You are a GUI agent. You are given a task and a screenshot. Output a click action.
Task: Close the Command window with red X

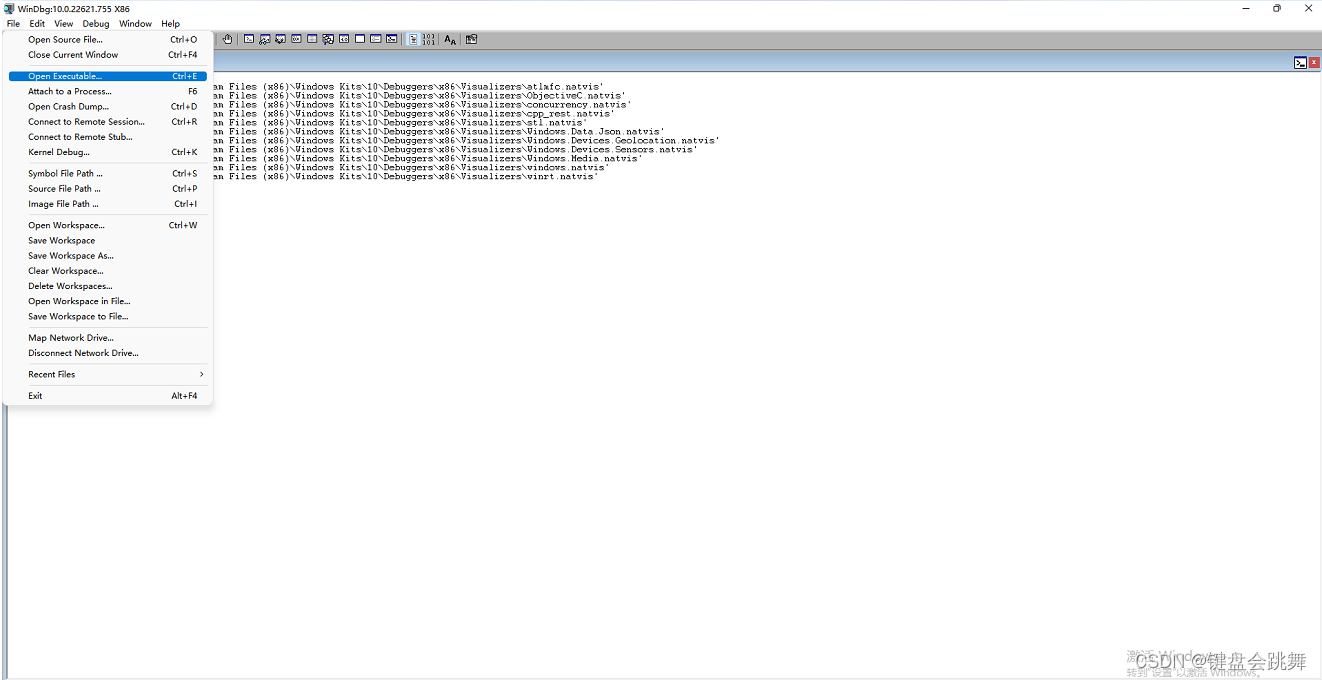click(x=1313, y=61)
